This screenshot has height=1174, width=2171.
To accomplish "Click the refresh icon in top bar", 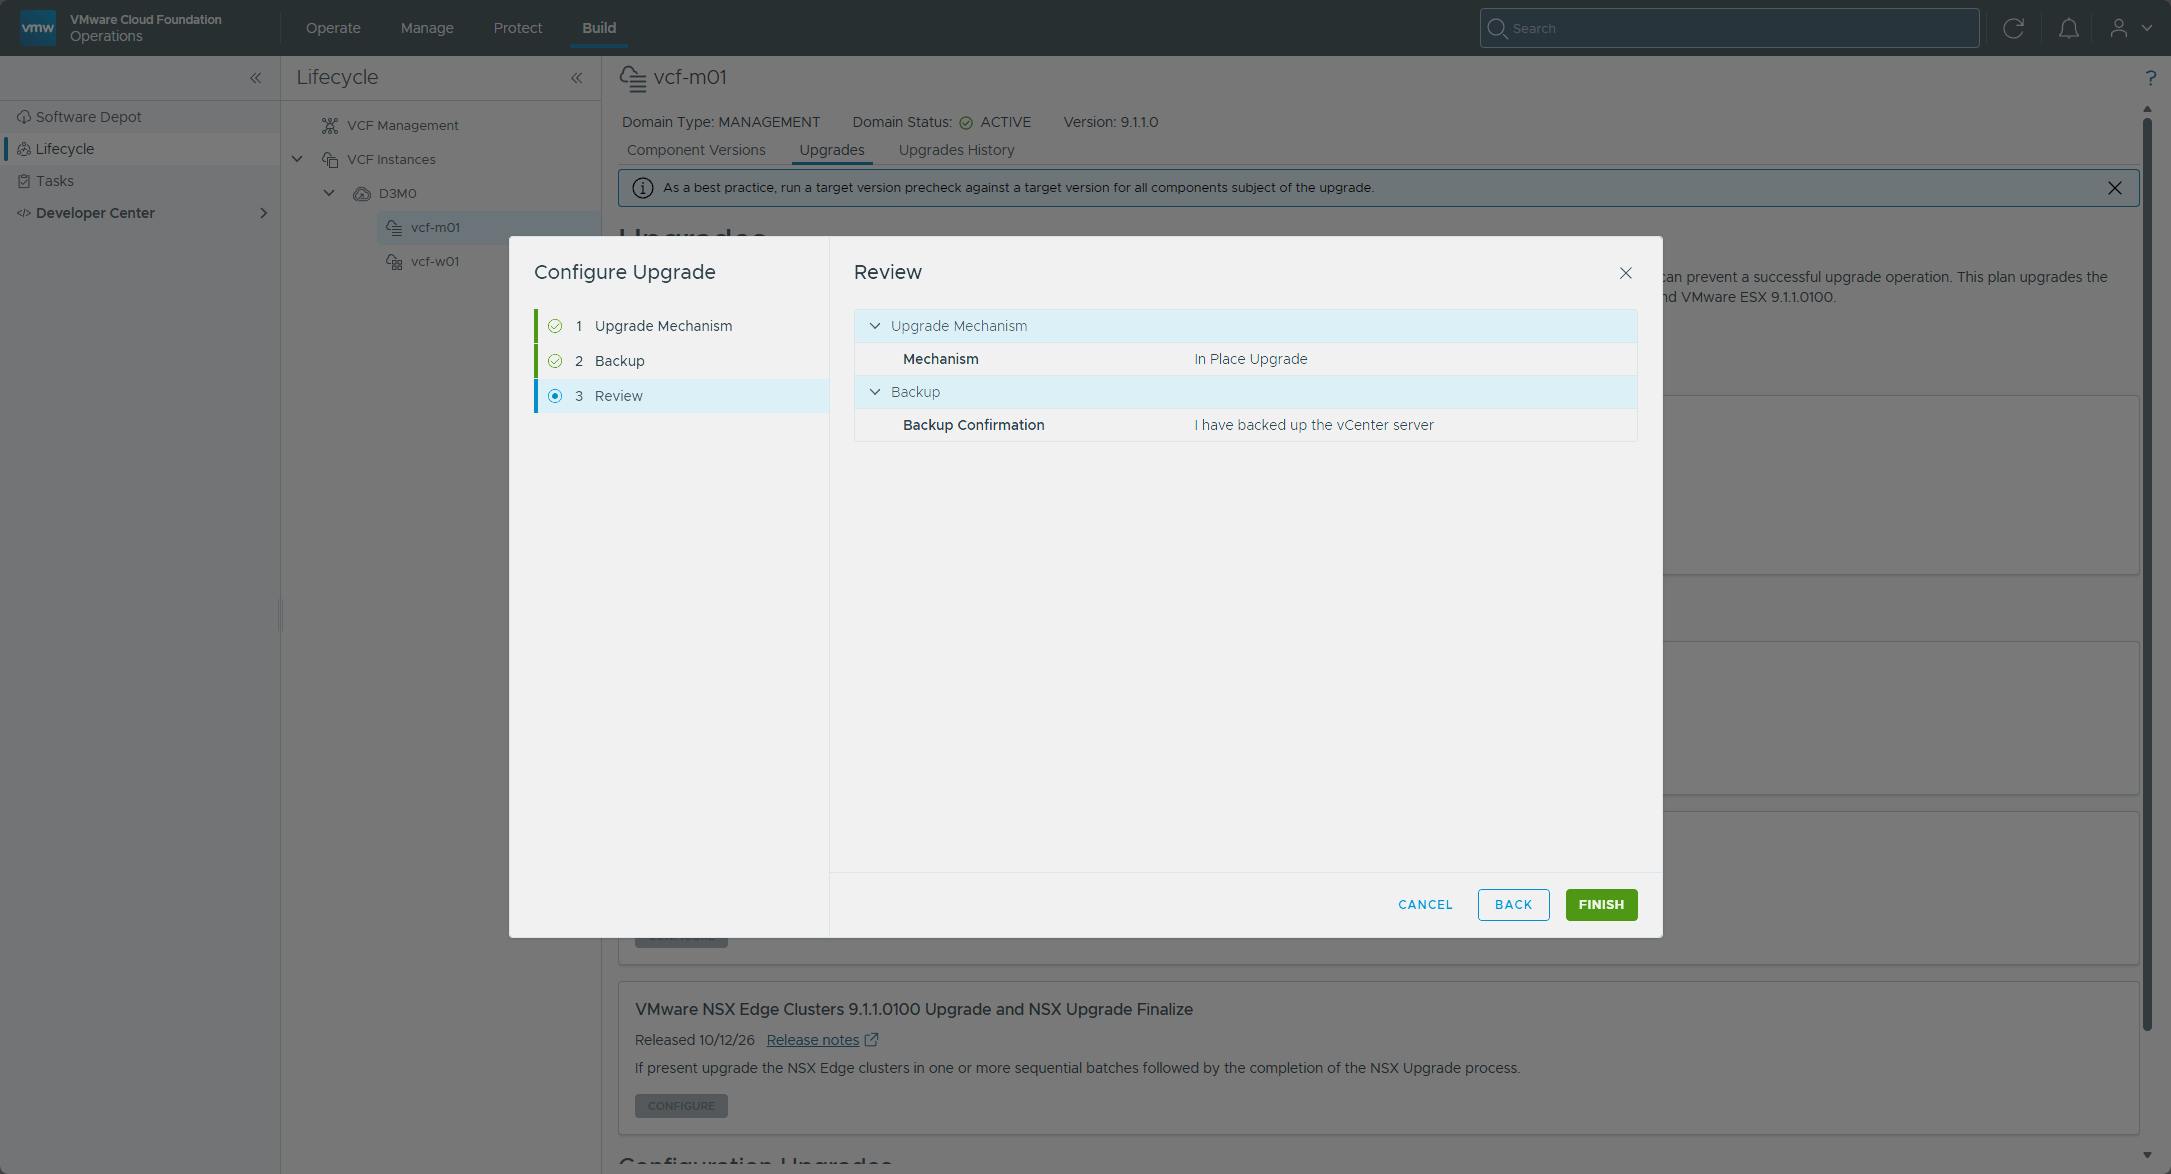I will pyautogui.click(x=2014, y=28).
